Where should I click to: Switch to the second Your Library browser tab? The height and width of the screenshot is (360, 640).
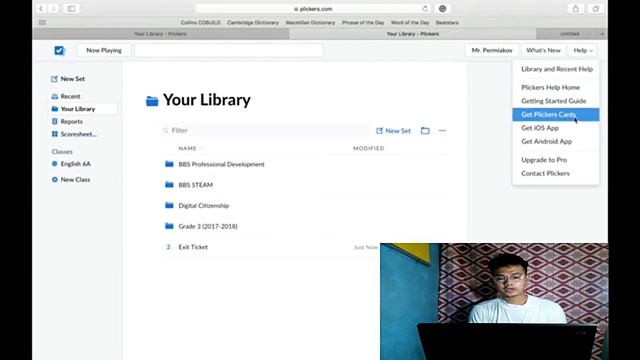[413, 34]
